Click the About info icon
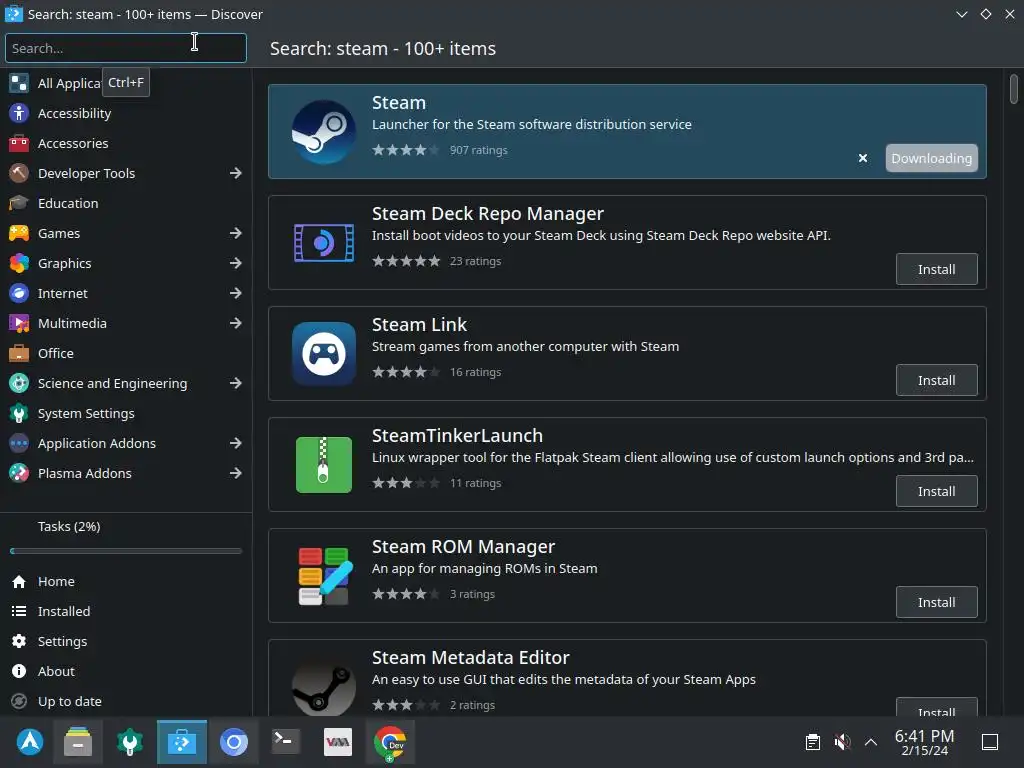The height and width of the screenshot is (768, 1024). tap(19, 671)
